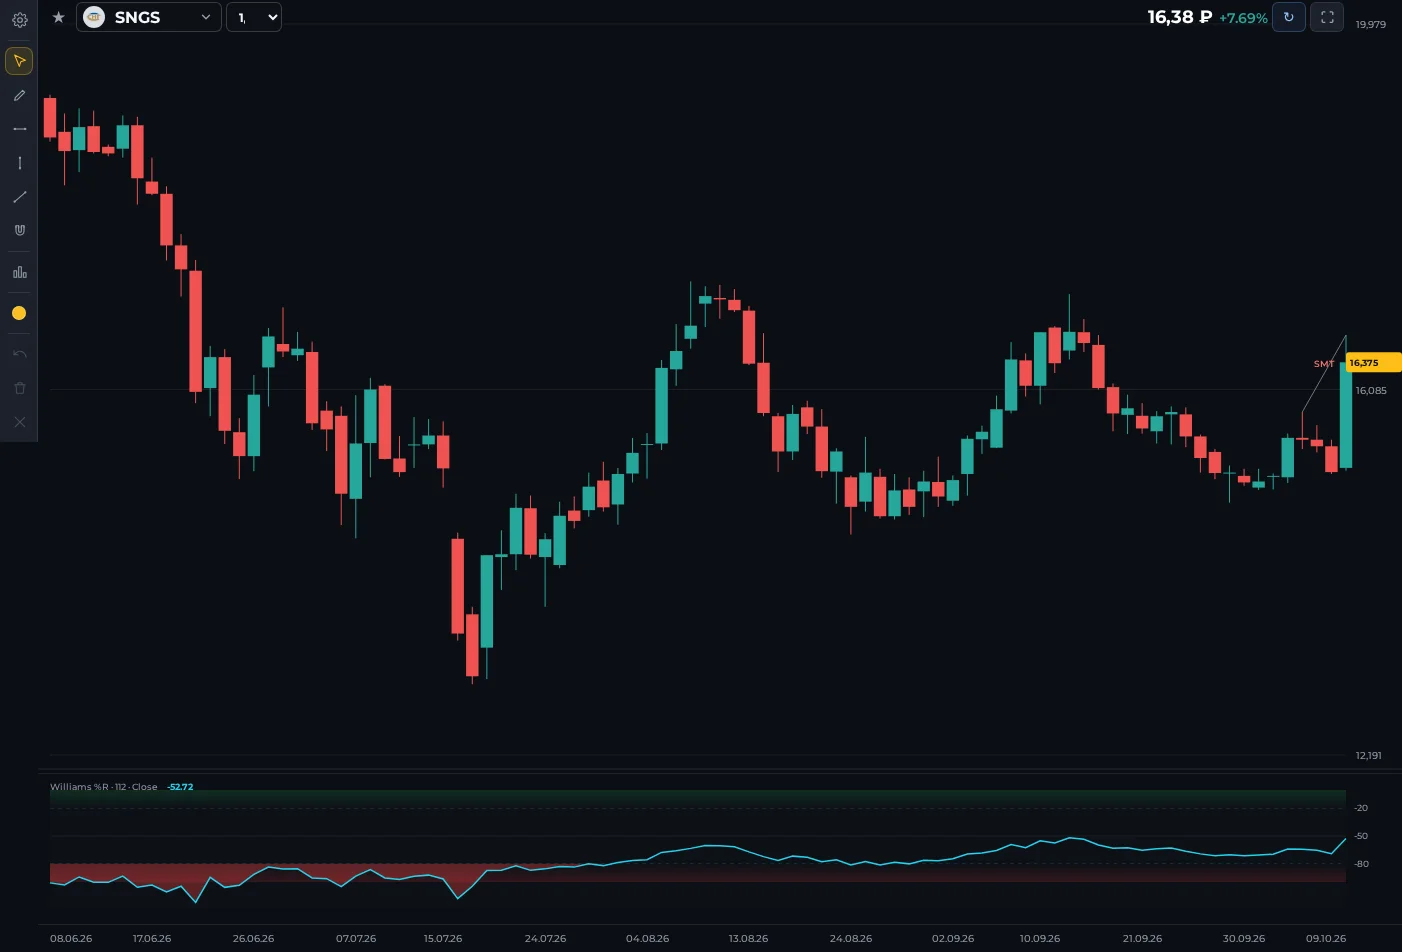Click the 10.09.26 date label

[1040, 939]
